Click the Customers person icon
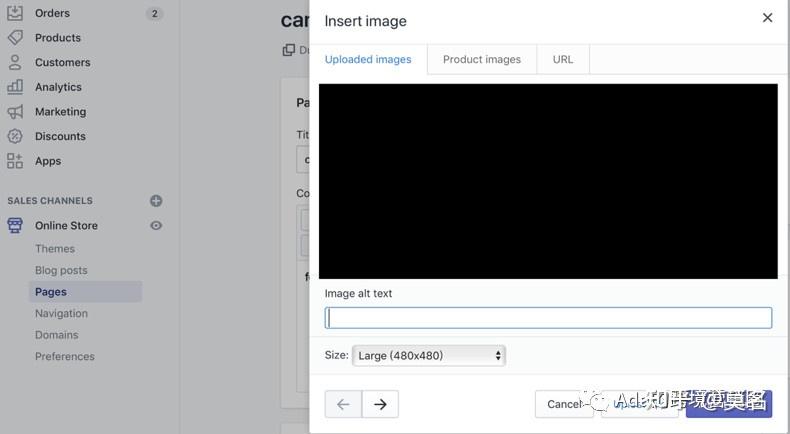Screen dimensions: 790x434 pos(15,62)
